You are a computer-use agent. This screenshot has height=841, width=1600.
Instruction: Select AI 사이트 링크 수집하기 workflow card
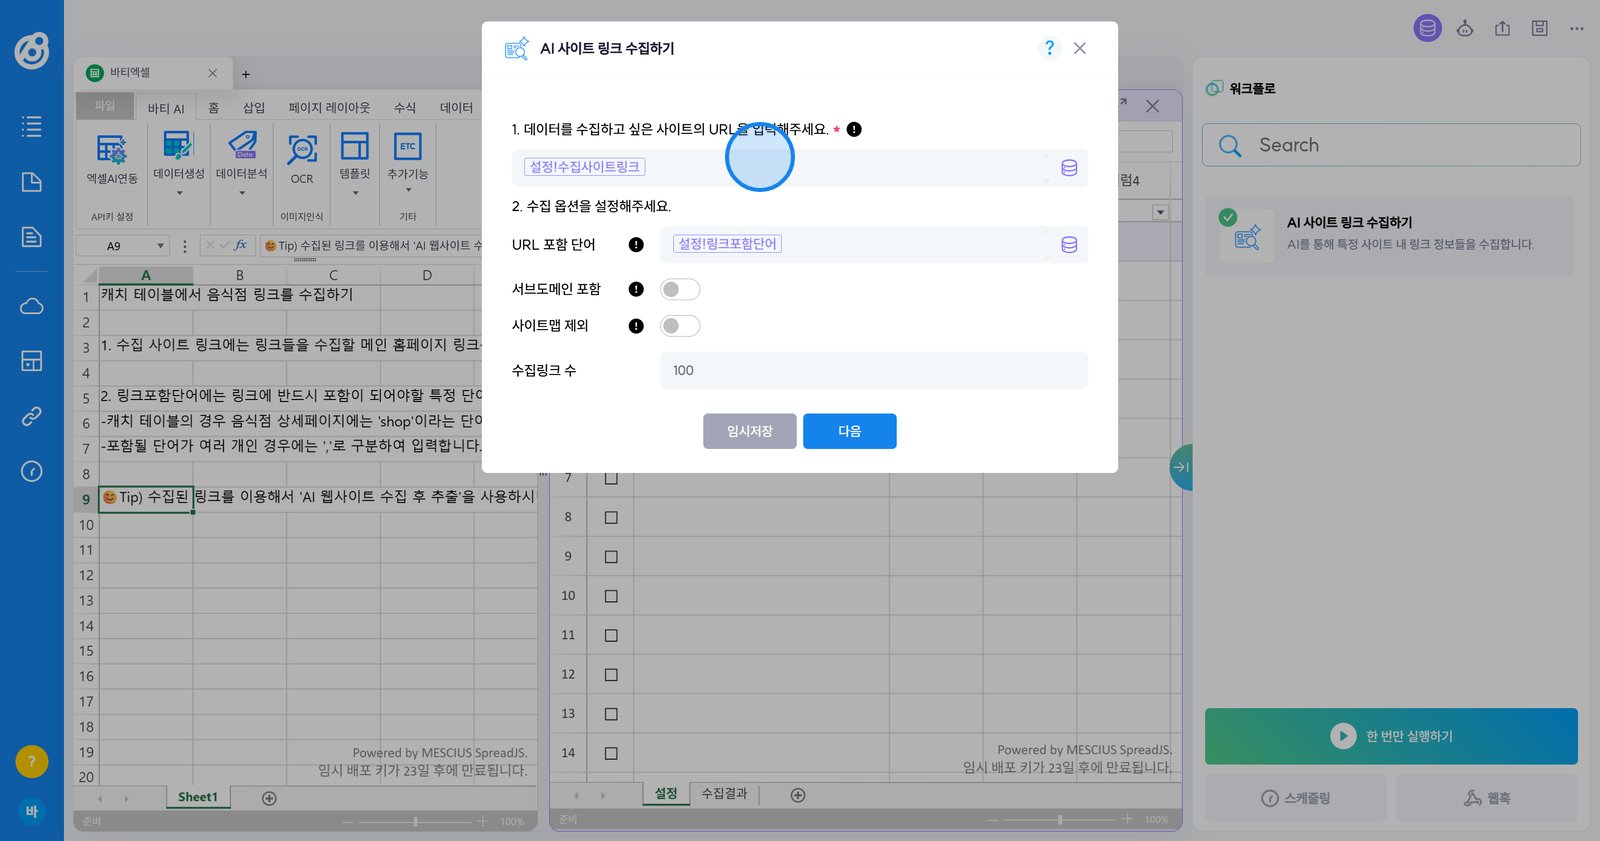pos(1390,236)
